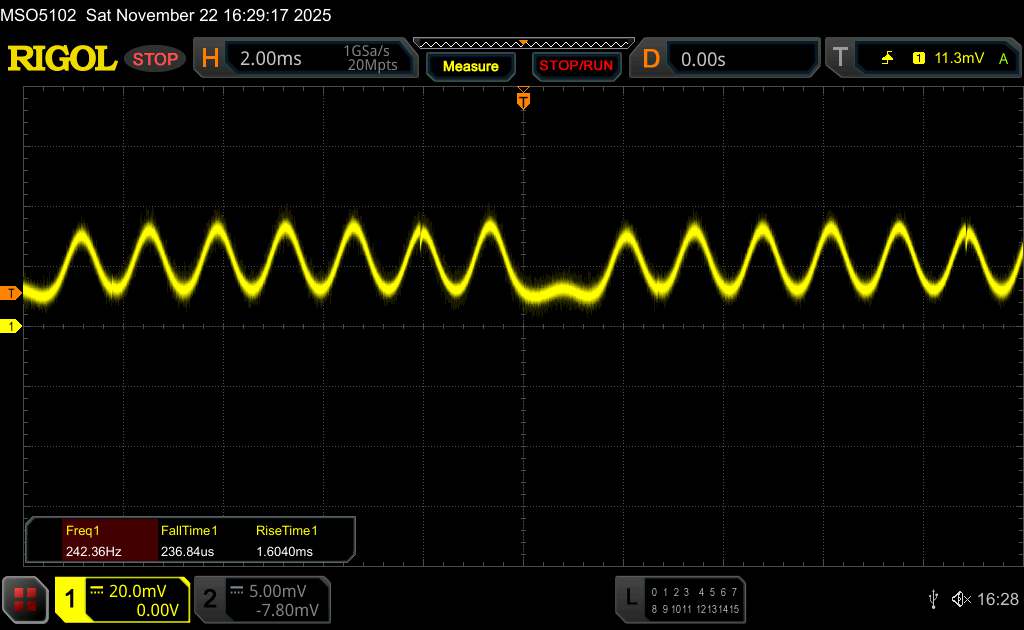Open the Measure menu
The height and width of the screenshot is (630, 1024).
[470, 66]
